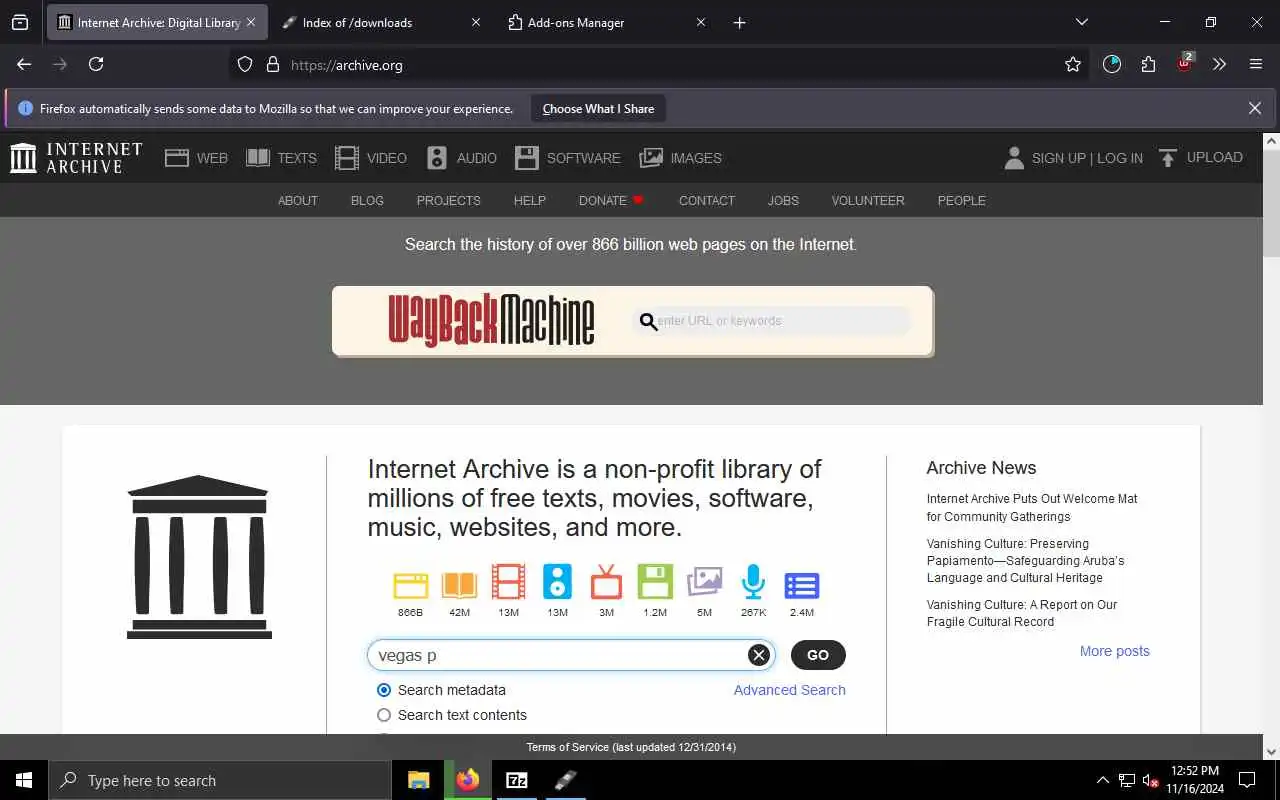Click the green floppy disk icon labeled 1.2M
Image resolution: width=1280 pixels, height=800 pixels.
coord(655,582)
